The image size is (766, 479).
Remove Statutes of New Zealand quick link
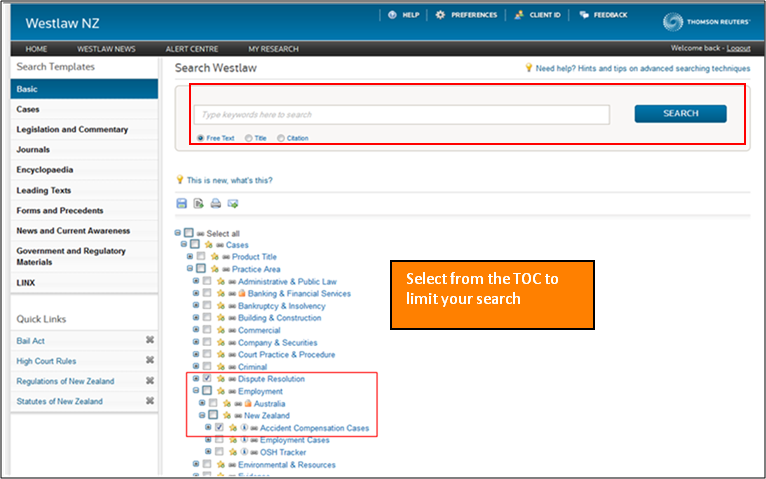pyautogui.click(x=150, y=400)
